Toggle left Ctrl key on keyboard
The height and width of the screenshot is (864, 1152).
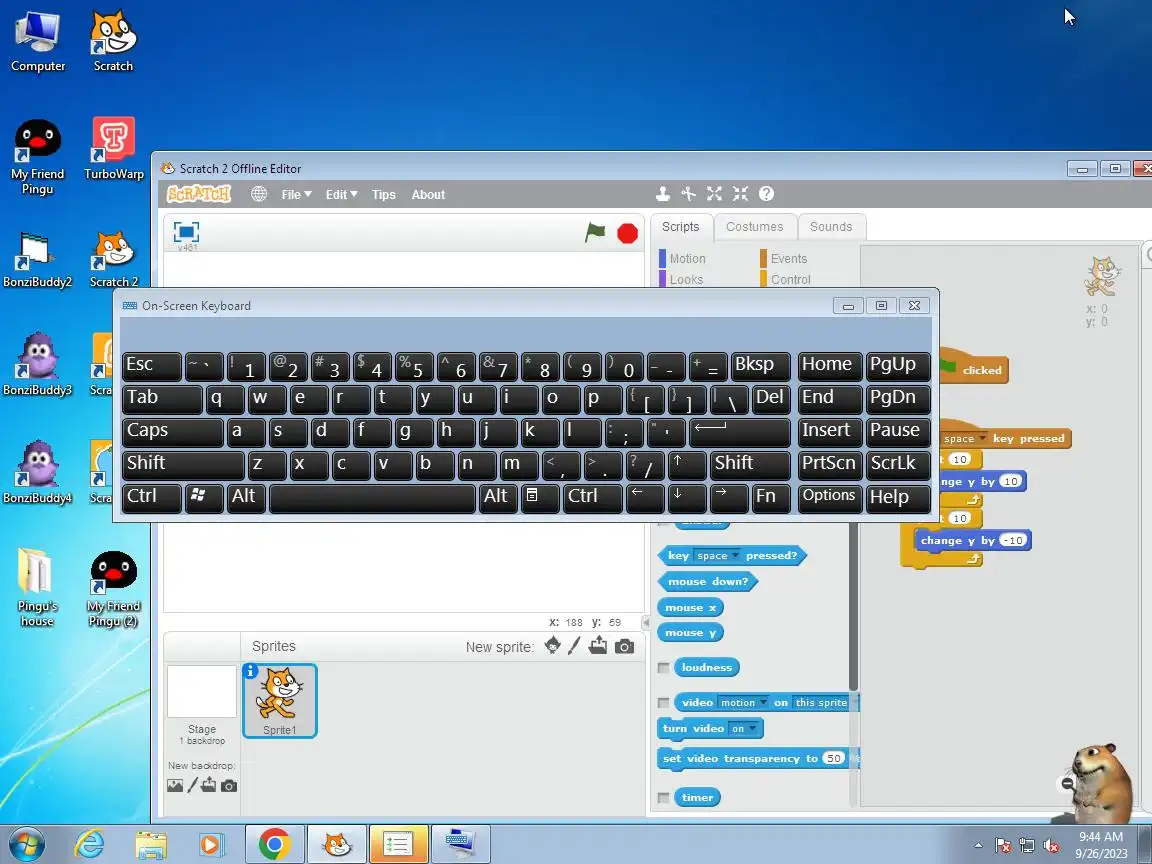pyautogui.click(x=151, y=497)
